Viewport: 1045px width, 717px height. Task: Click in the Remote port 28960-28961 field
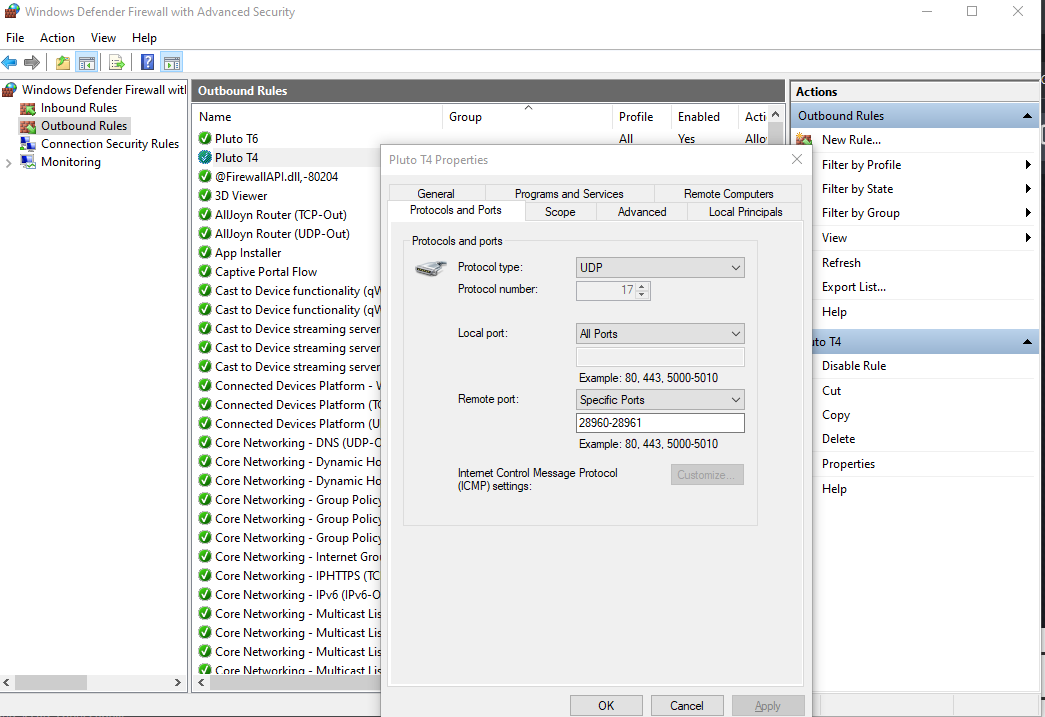(x=660, y=423)
